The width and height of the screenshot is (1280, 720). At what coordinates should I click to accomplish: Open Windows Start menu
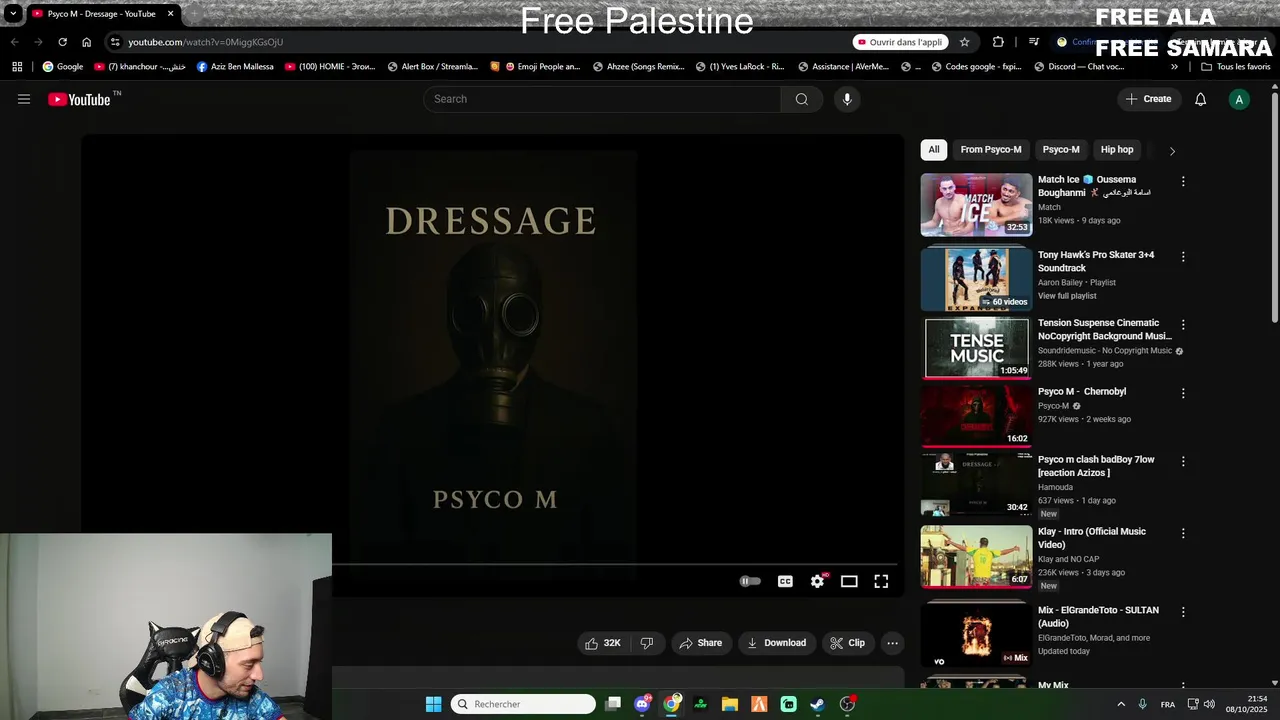coord(433,704)
